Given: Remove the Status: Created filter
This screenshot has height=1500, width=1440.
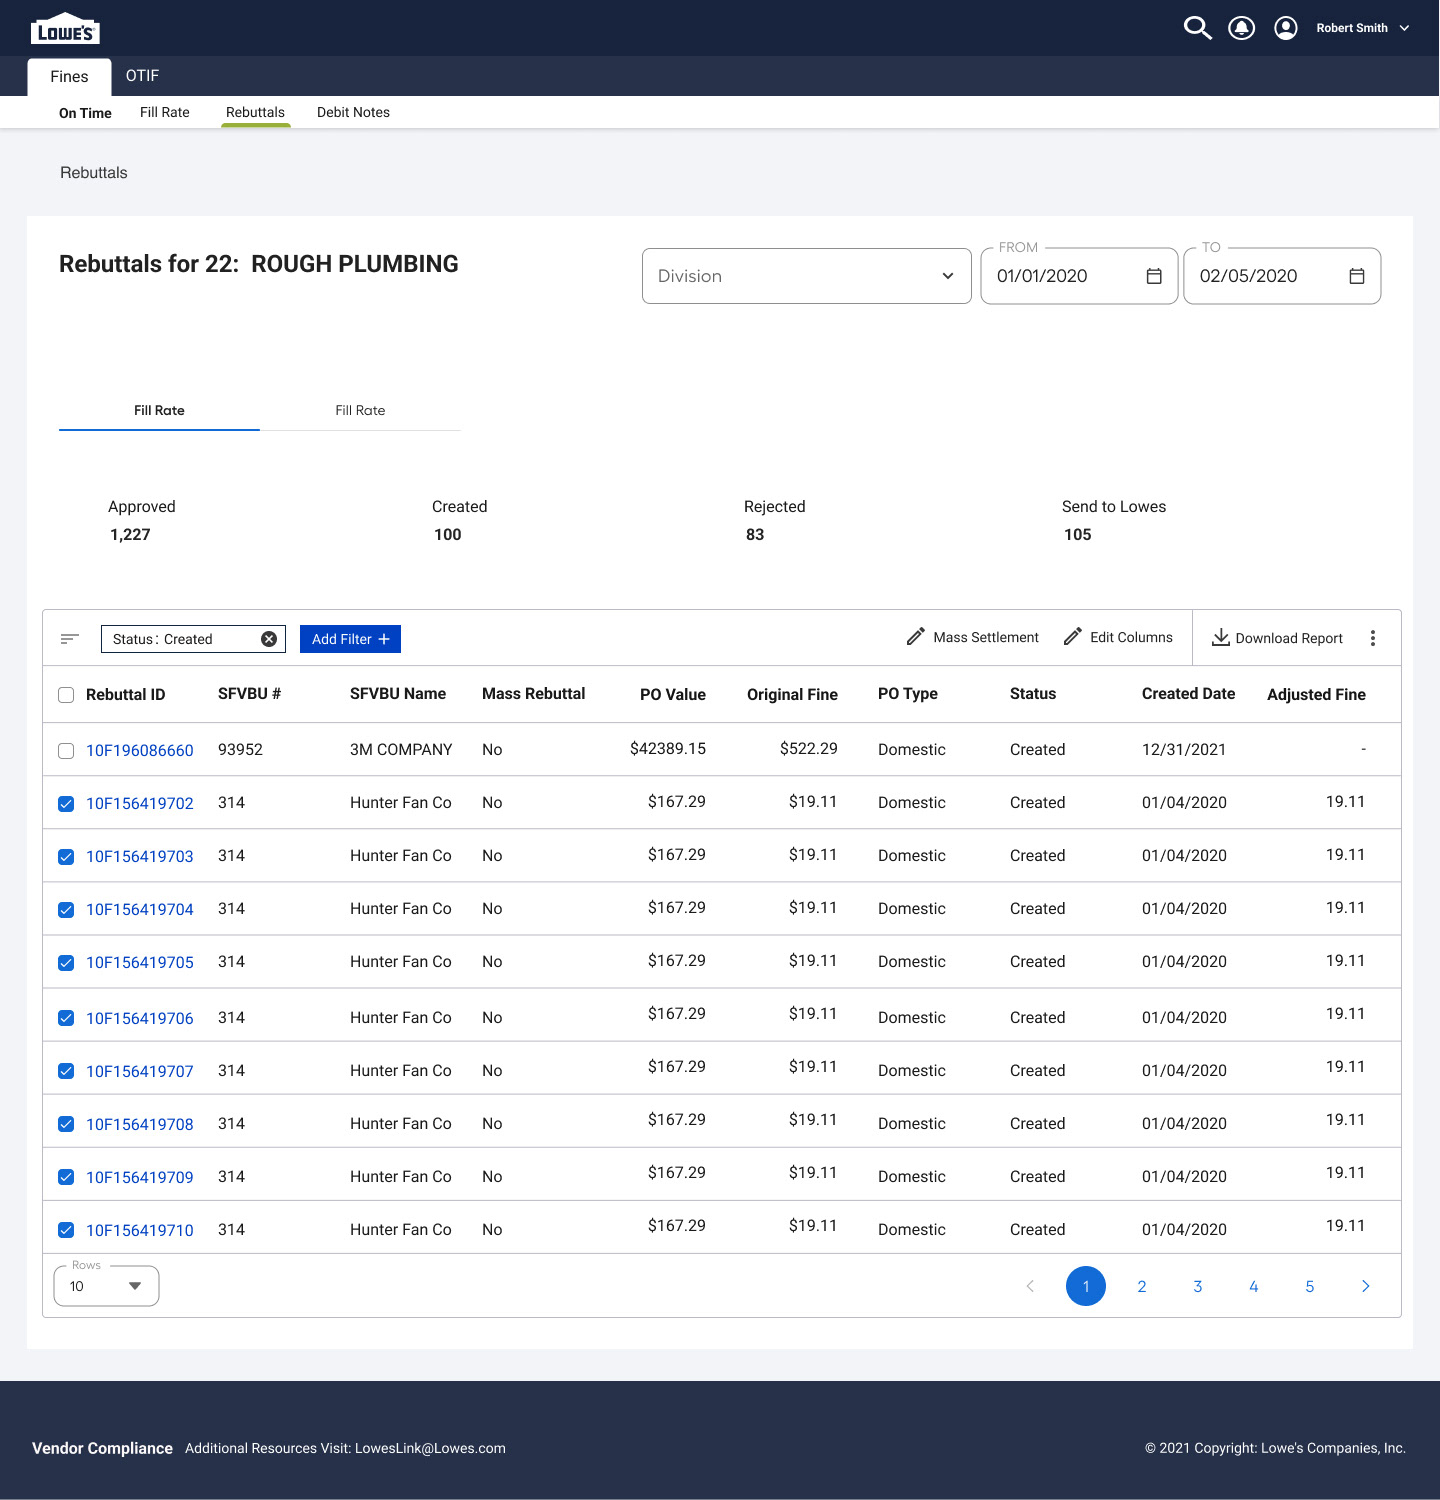Looking at the screenshot, I should tap(269, 639).
